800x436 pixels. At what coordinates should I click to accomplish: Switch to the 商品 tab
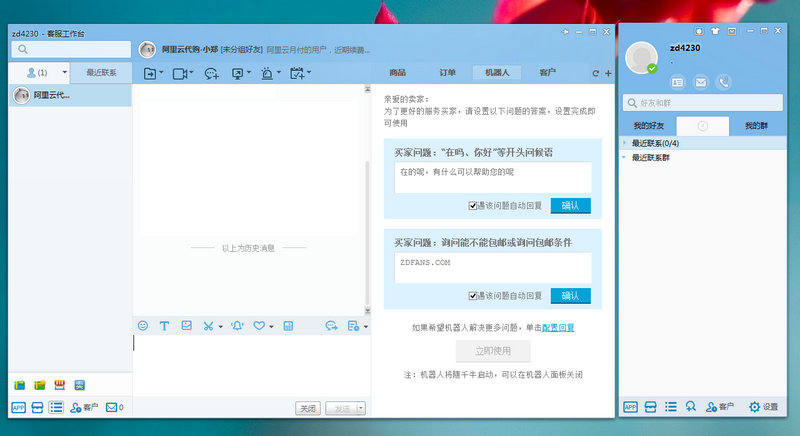(x=397, y=73)
